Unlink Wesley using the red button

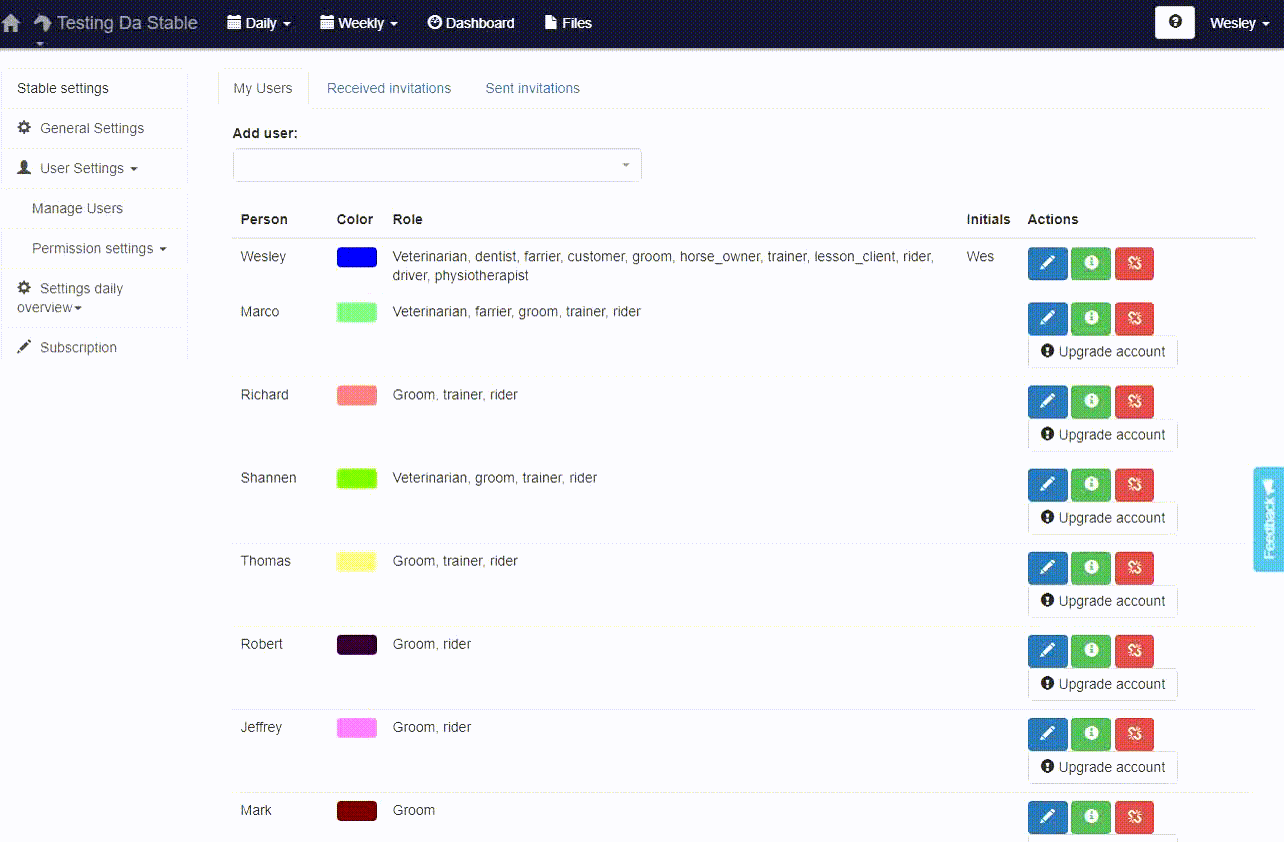point(1134,263)
